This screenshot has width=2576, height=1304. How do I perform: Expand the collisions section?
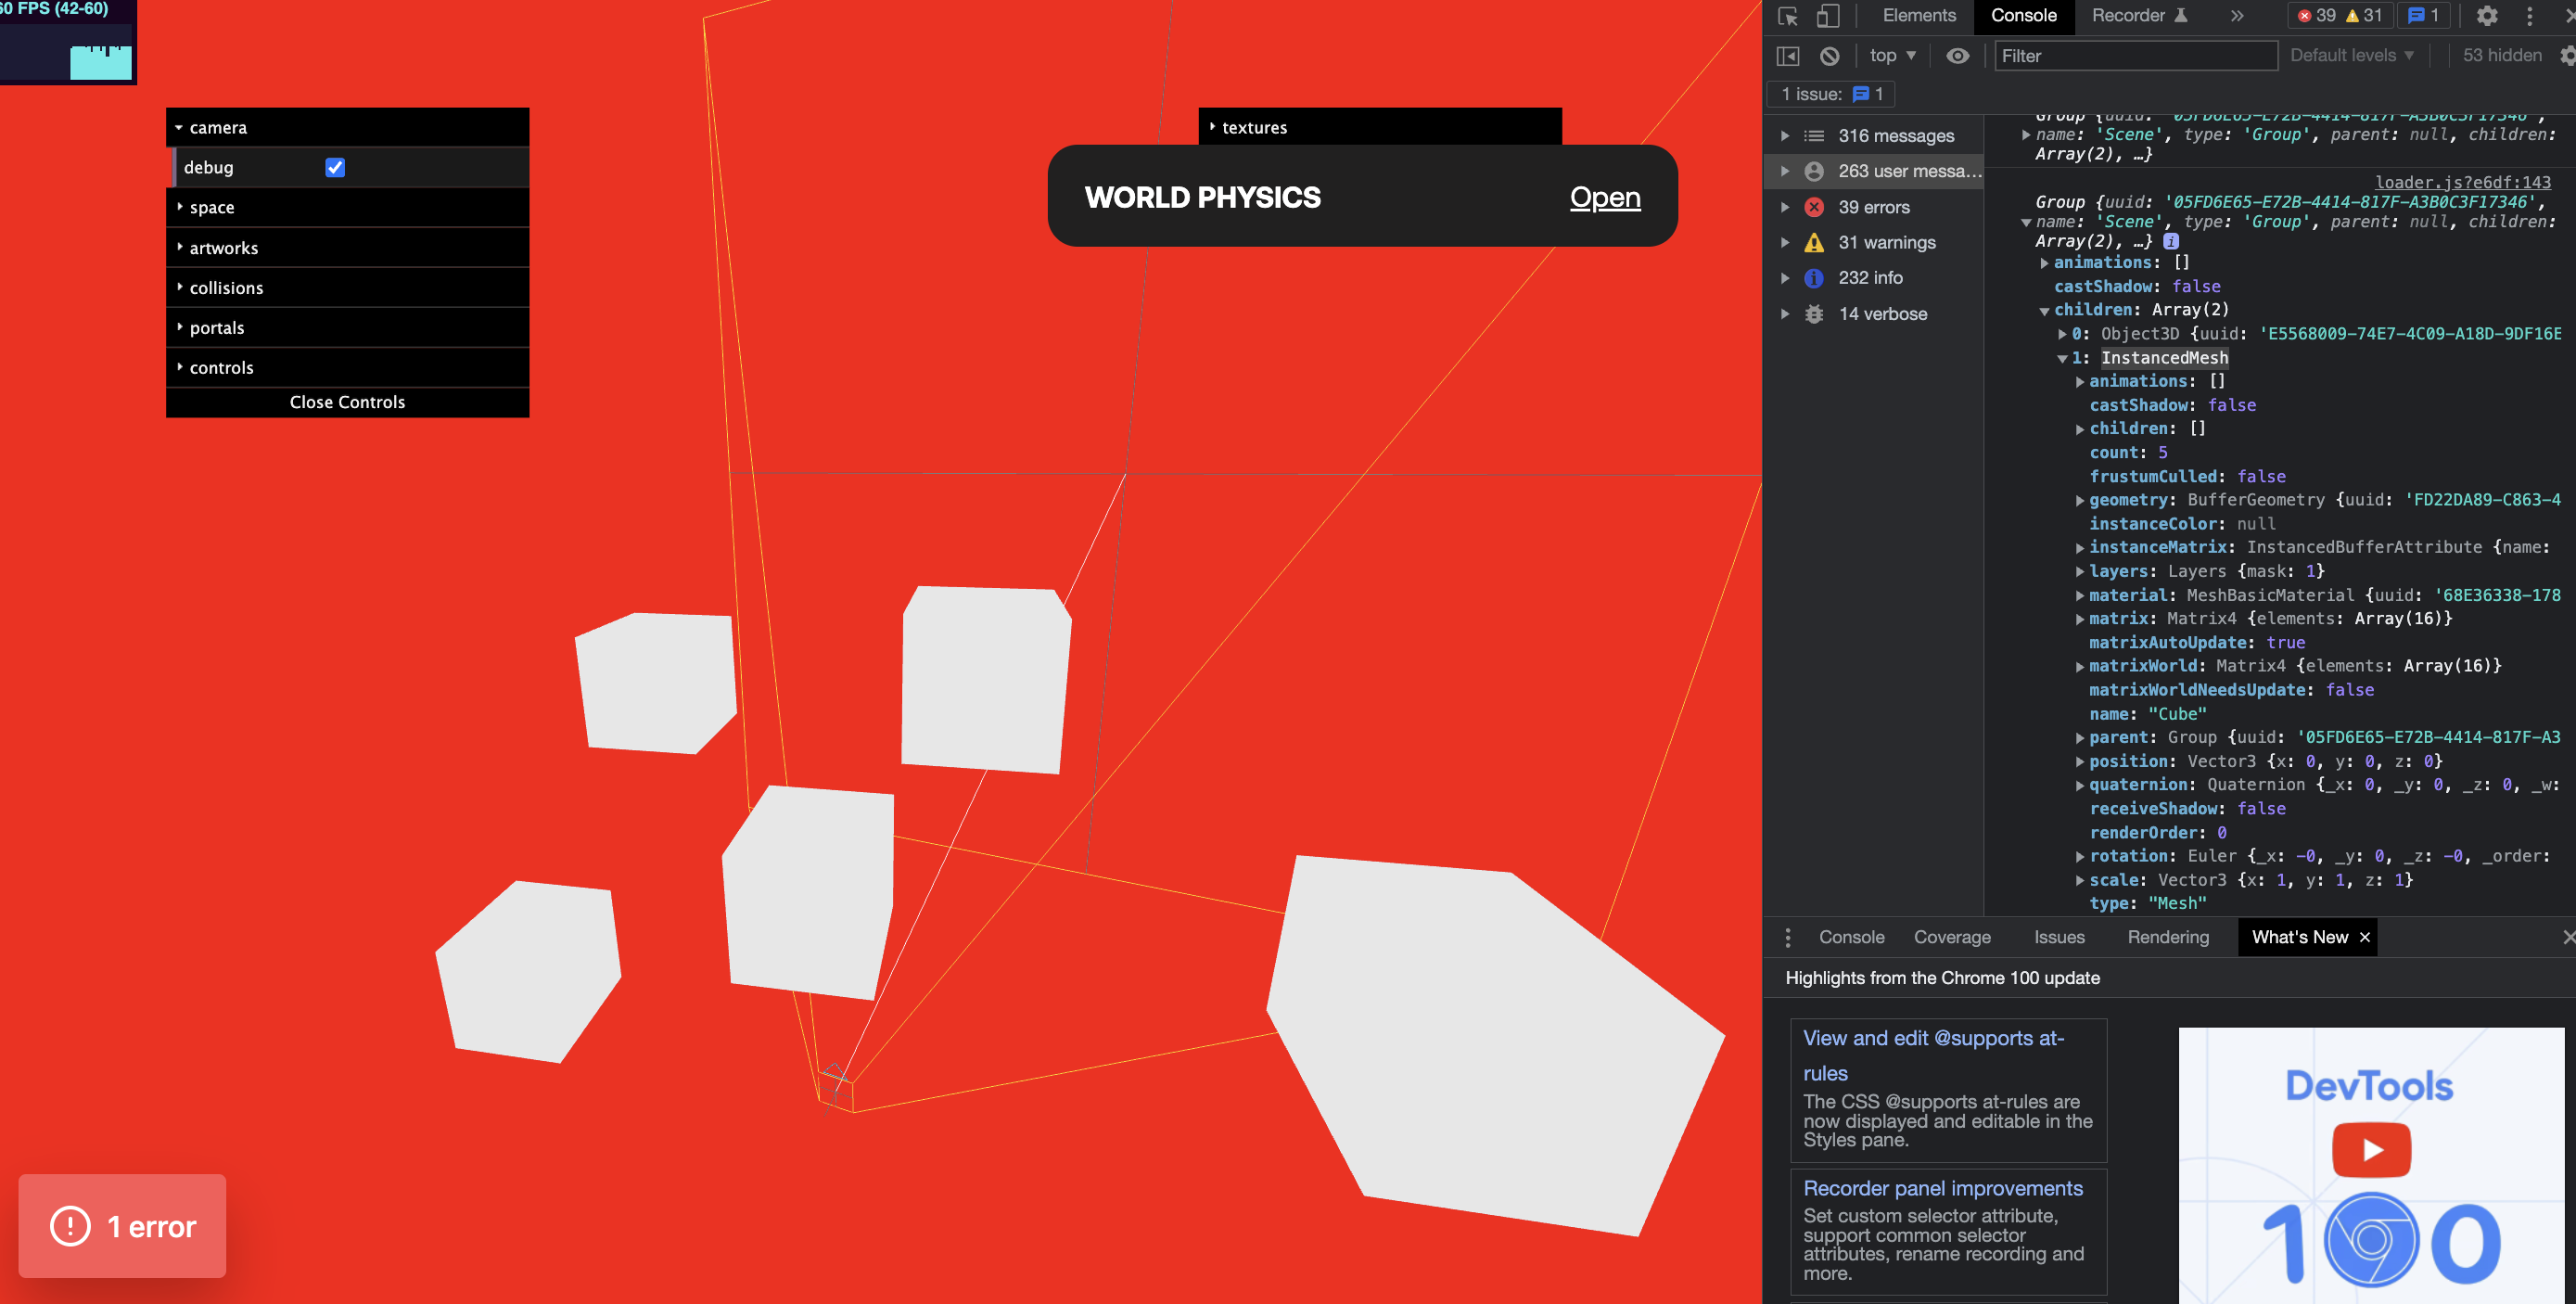pos(227,288)
